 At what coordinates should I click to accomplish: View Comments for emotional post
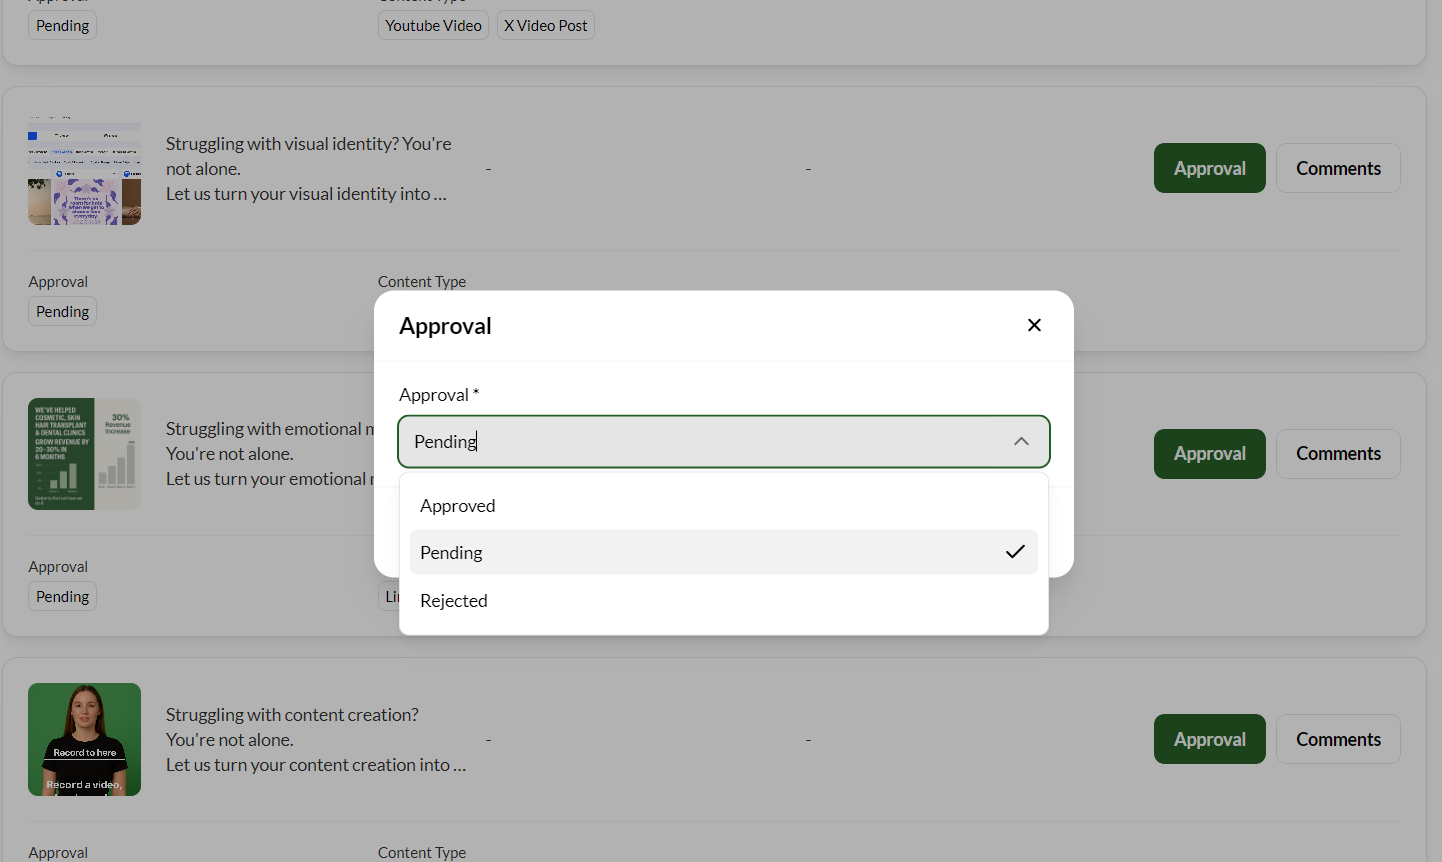[x=1337, y=454]
